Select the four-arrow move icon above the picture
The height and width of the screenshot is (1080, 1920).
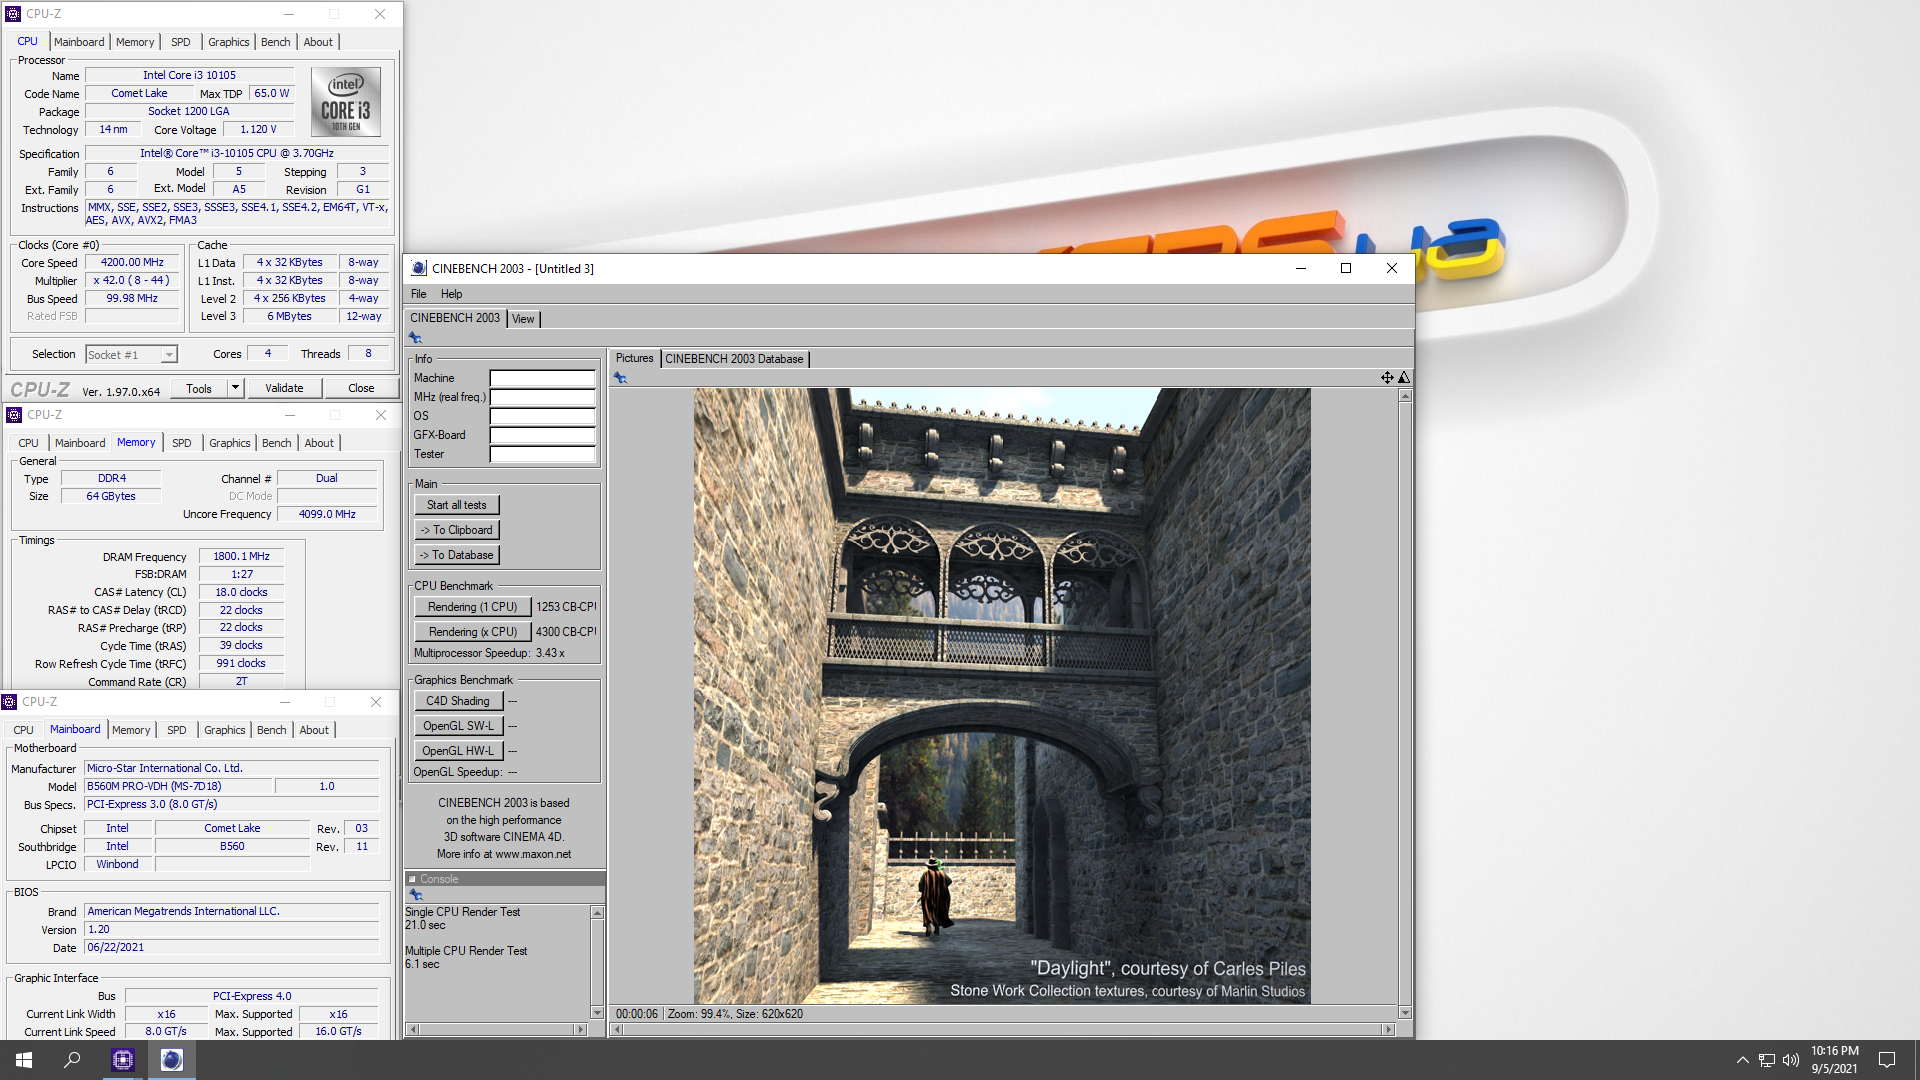coord(1387,378)
